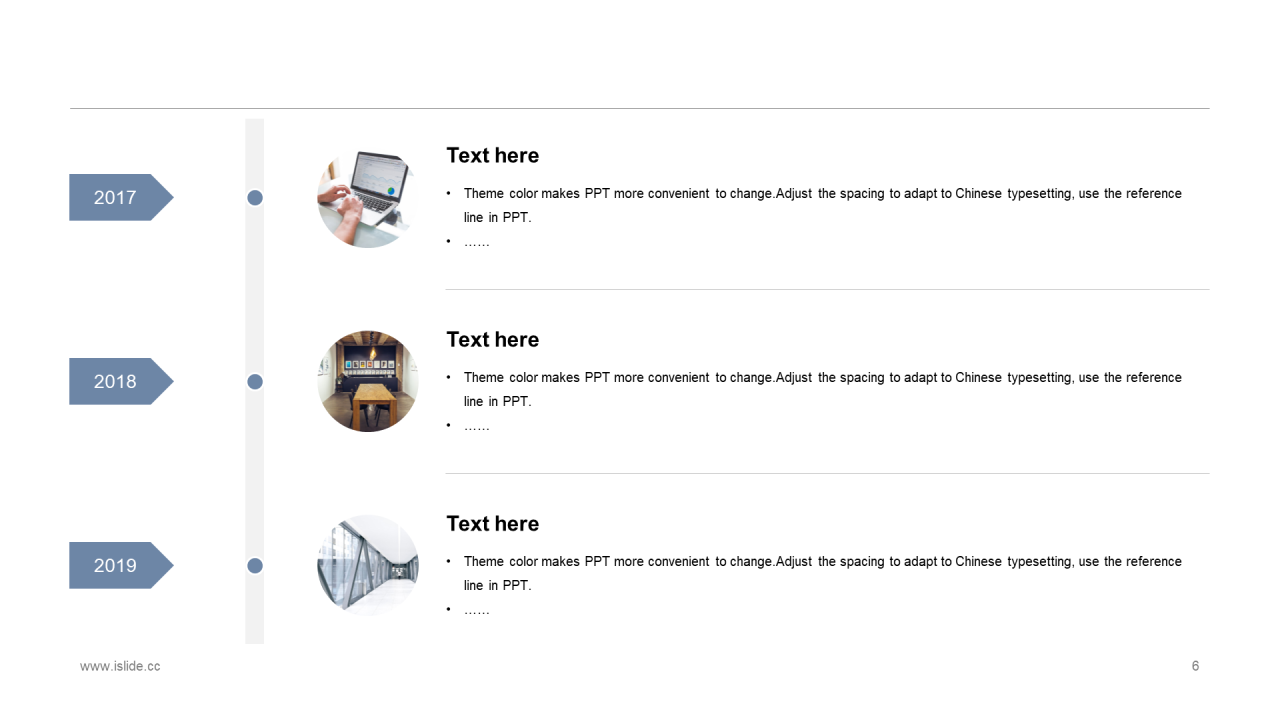
Task: Select the meeting room circular photo
Action: 368,382
